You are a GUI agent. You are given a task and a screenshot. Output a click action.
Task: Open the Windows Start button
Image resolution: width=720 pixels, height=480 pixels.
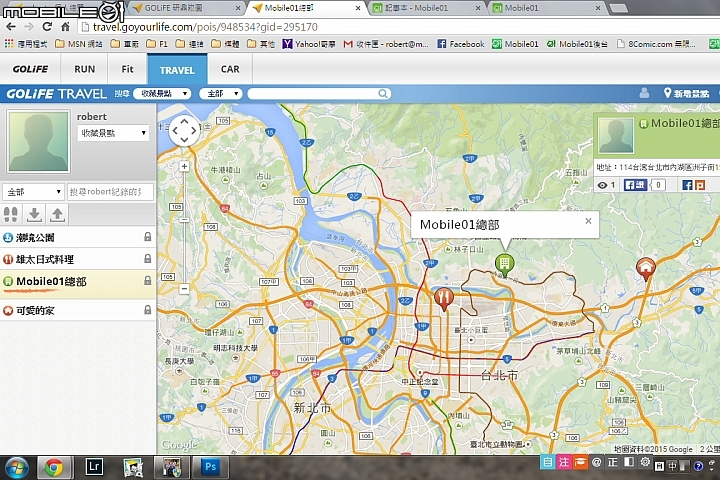coord(17,468)
